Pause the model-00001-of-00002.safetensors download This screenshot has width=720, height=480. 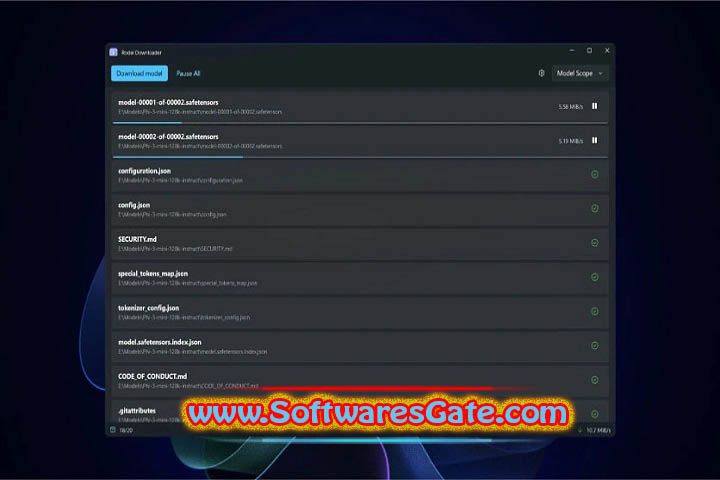[595, 106]
